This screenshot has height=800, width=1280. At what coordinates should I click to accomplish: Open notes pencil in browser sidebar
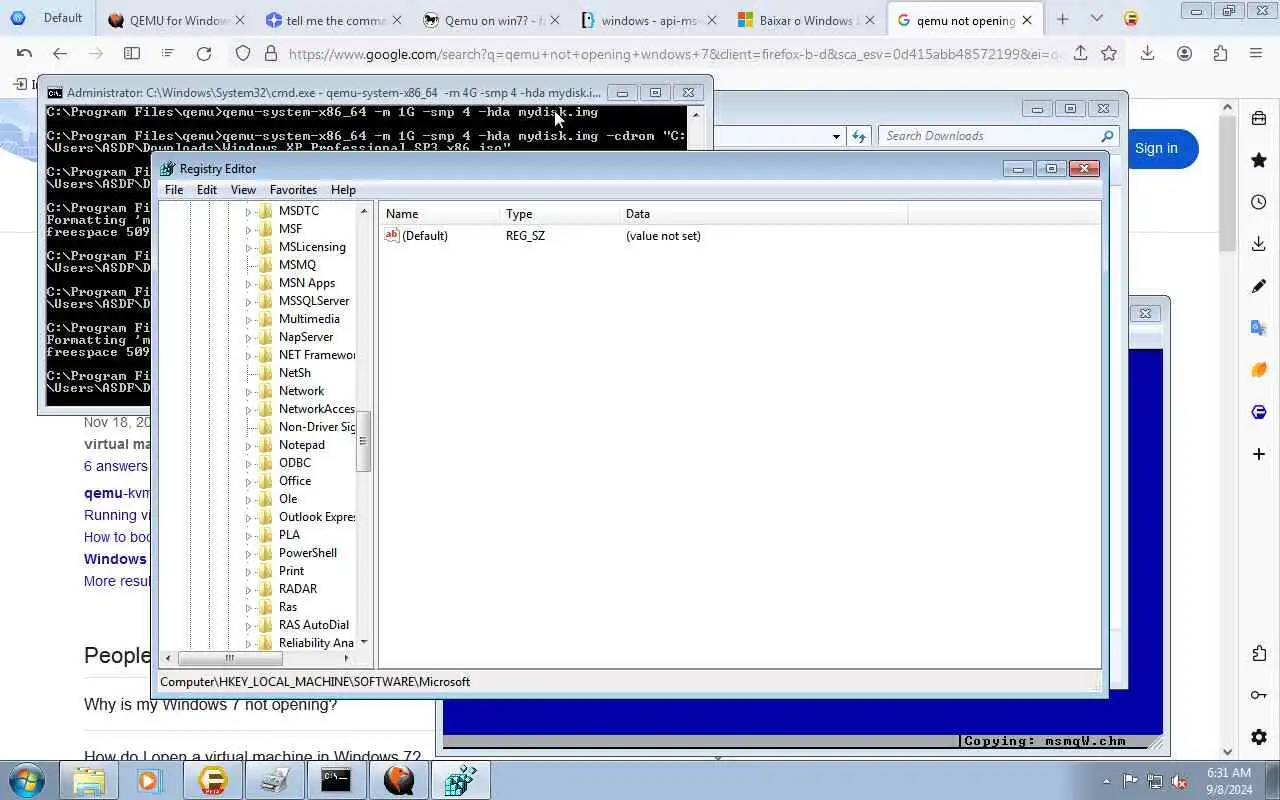(1259, 286)
